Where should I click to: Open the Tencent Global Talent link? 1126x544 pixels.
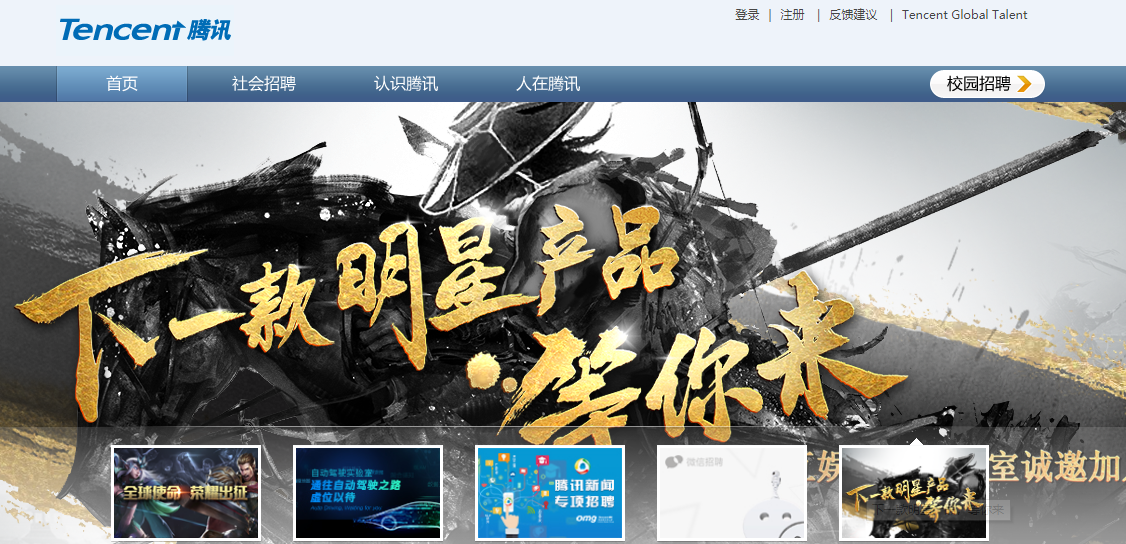(x=964, y=14)
